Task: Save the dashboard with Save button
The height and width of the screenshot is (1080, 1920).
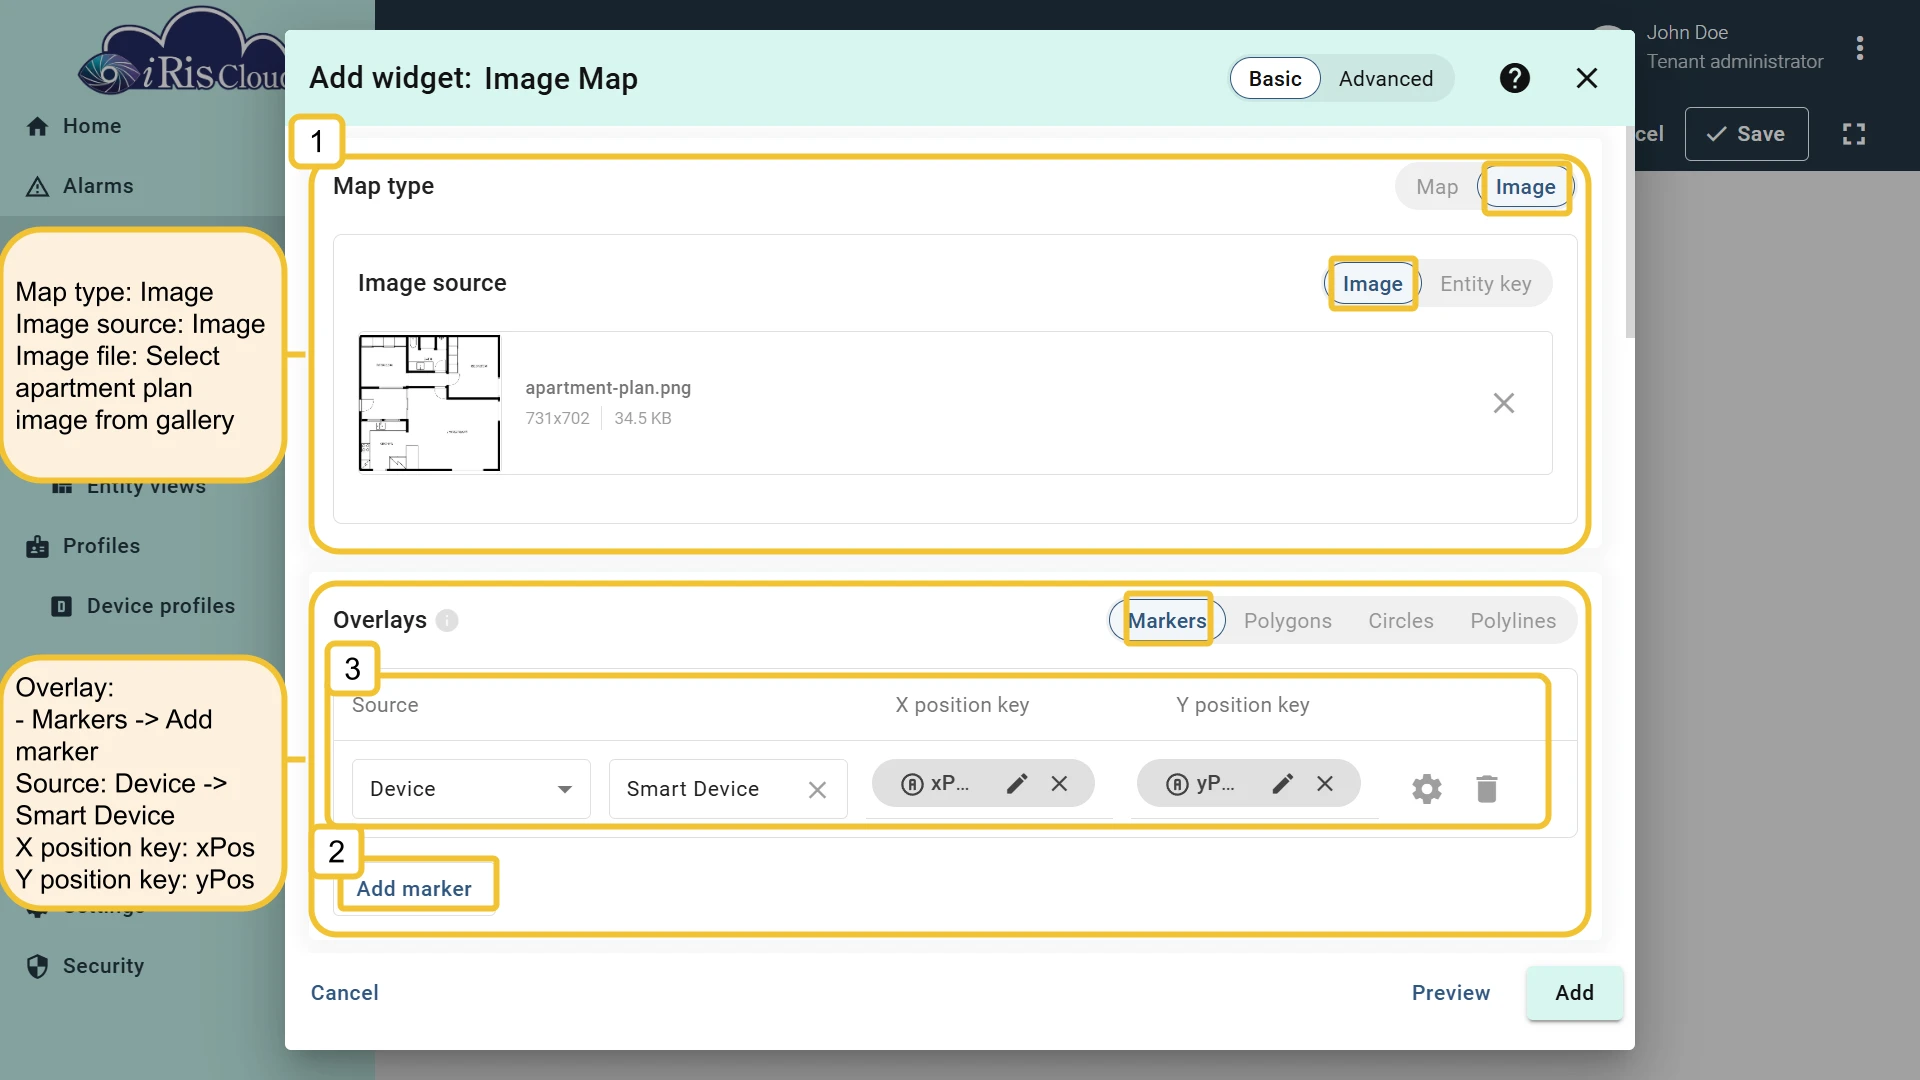Action: (x=1746, y=134)
